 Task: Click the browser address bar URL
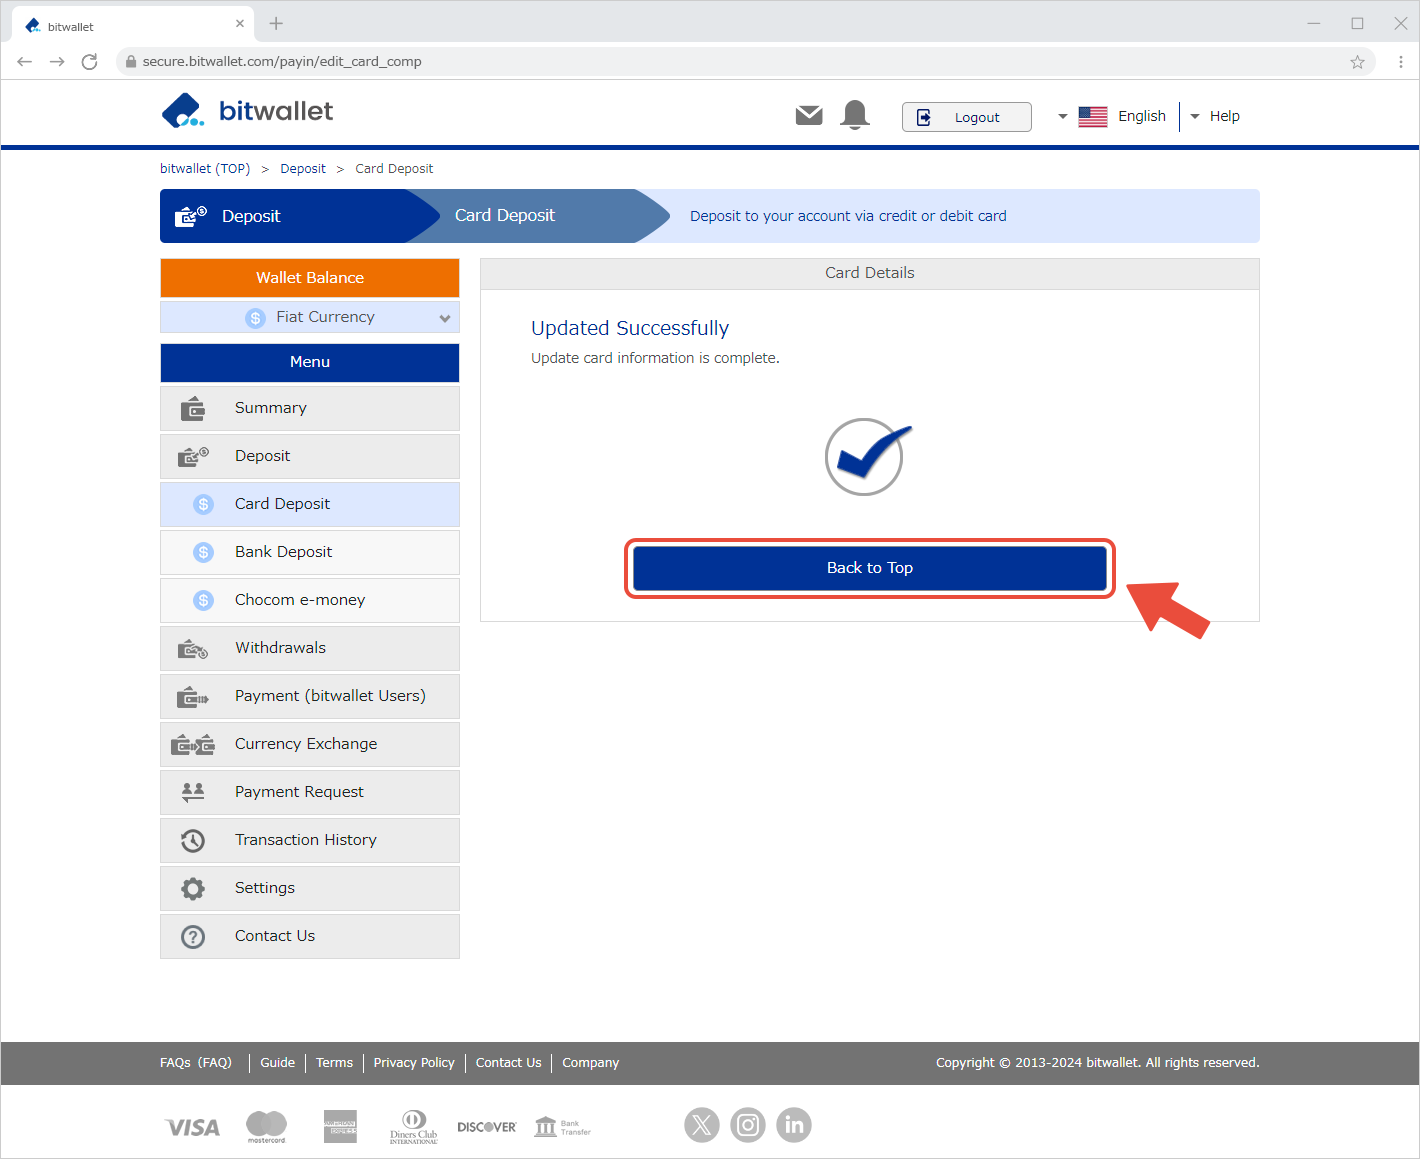coord(282,62)
